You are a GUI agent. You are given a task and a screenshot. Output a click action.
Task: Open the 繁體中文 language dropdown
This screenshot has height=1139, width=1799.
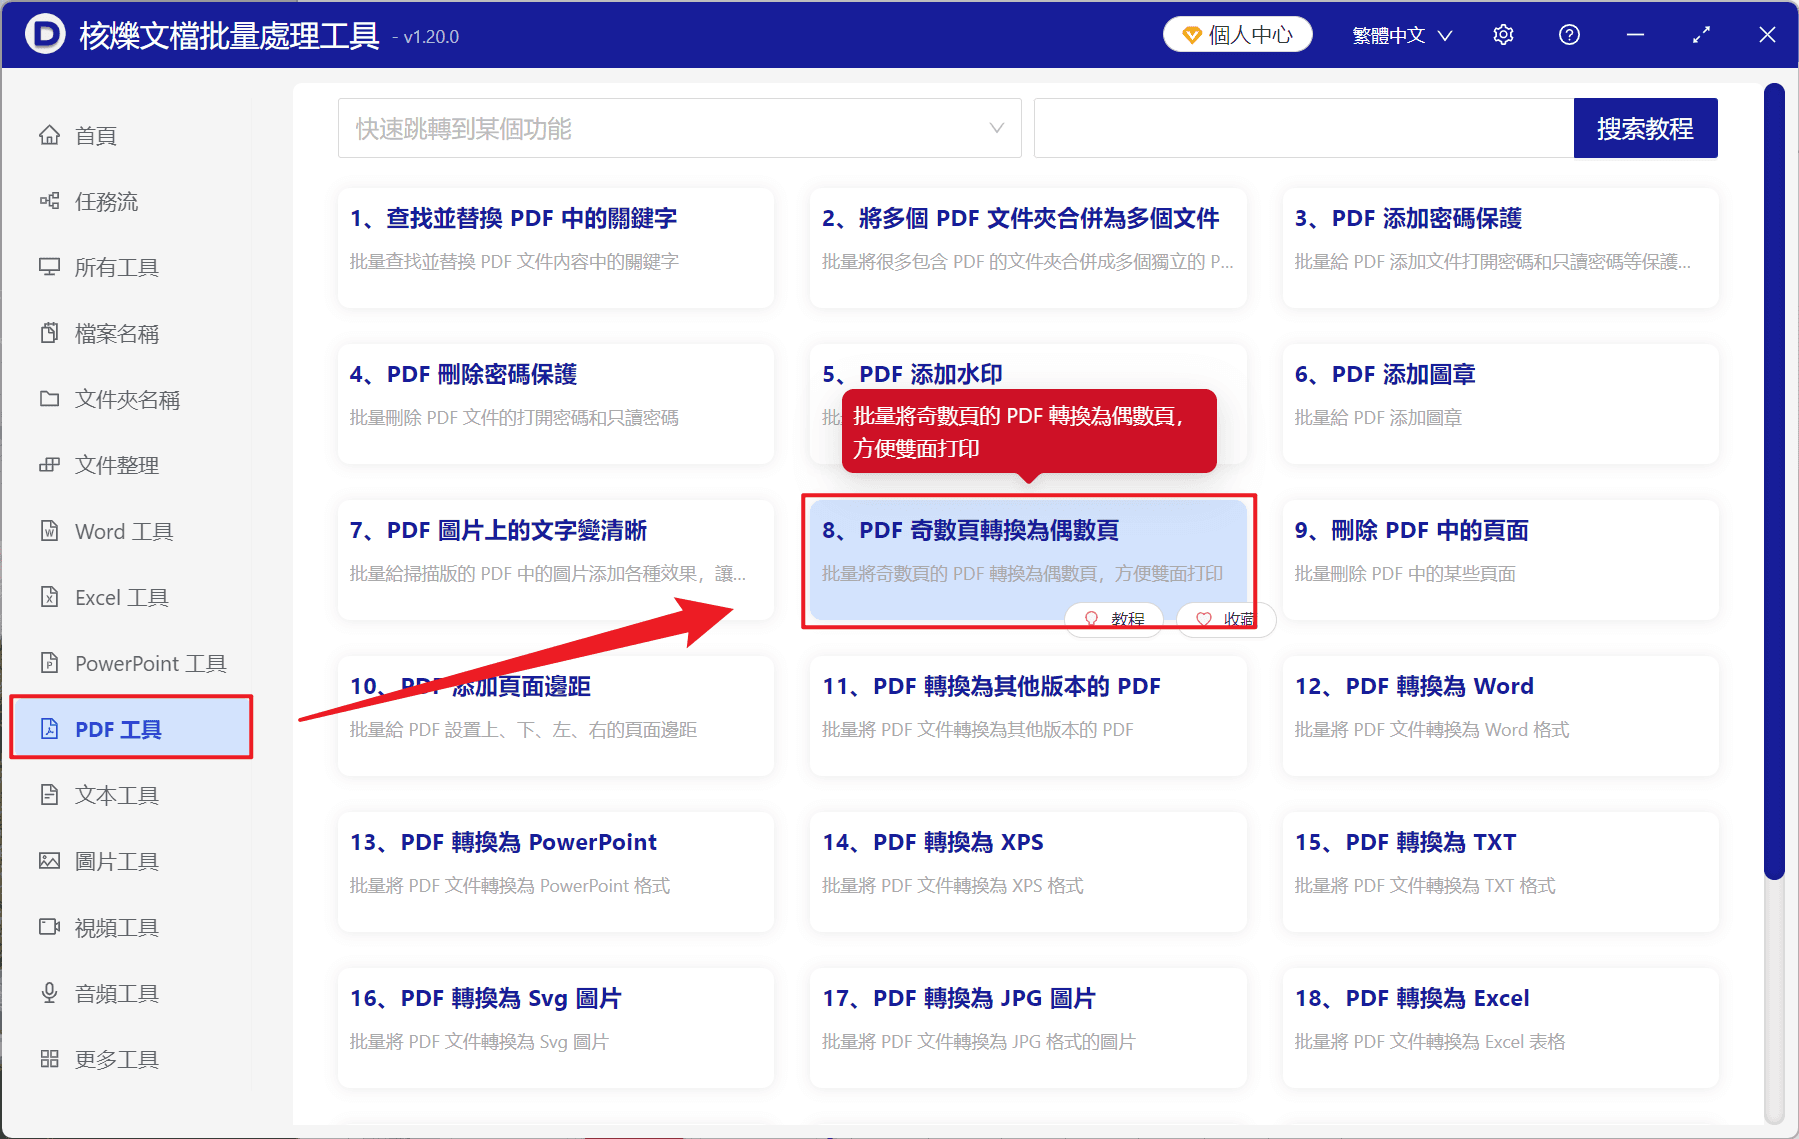click(x=1400, y=34)
